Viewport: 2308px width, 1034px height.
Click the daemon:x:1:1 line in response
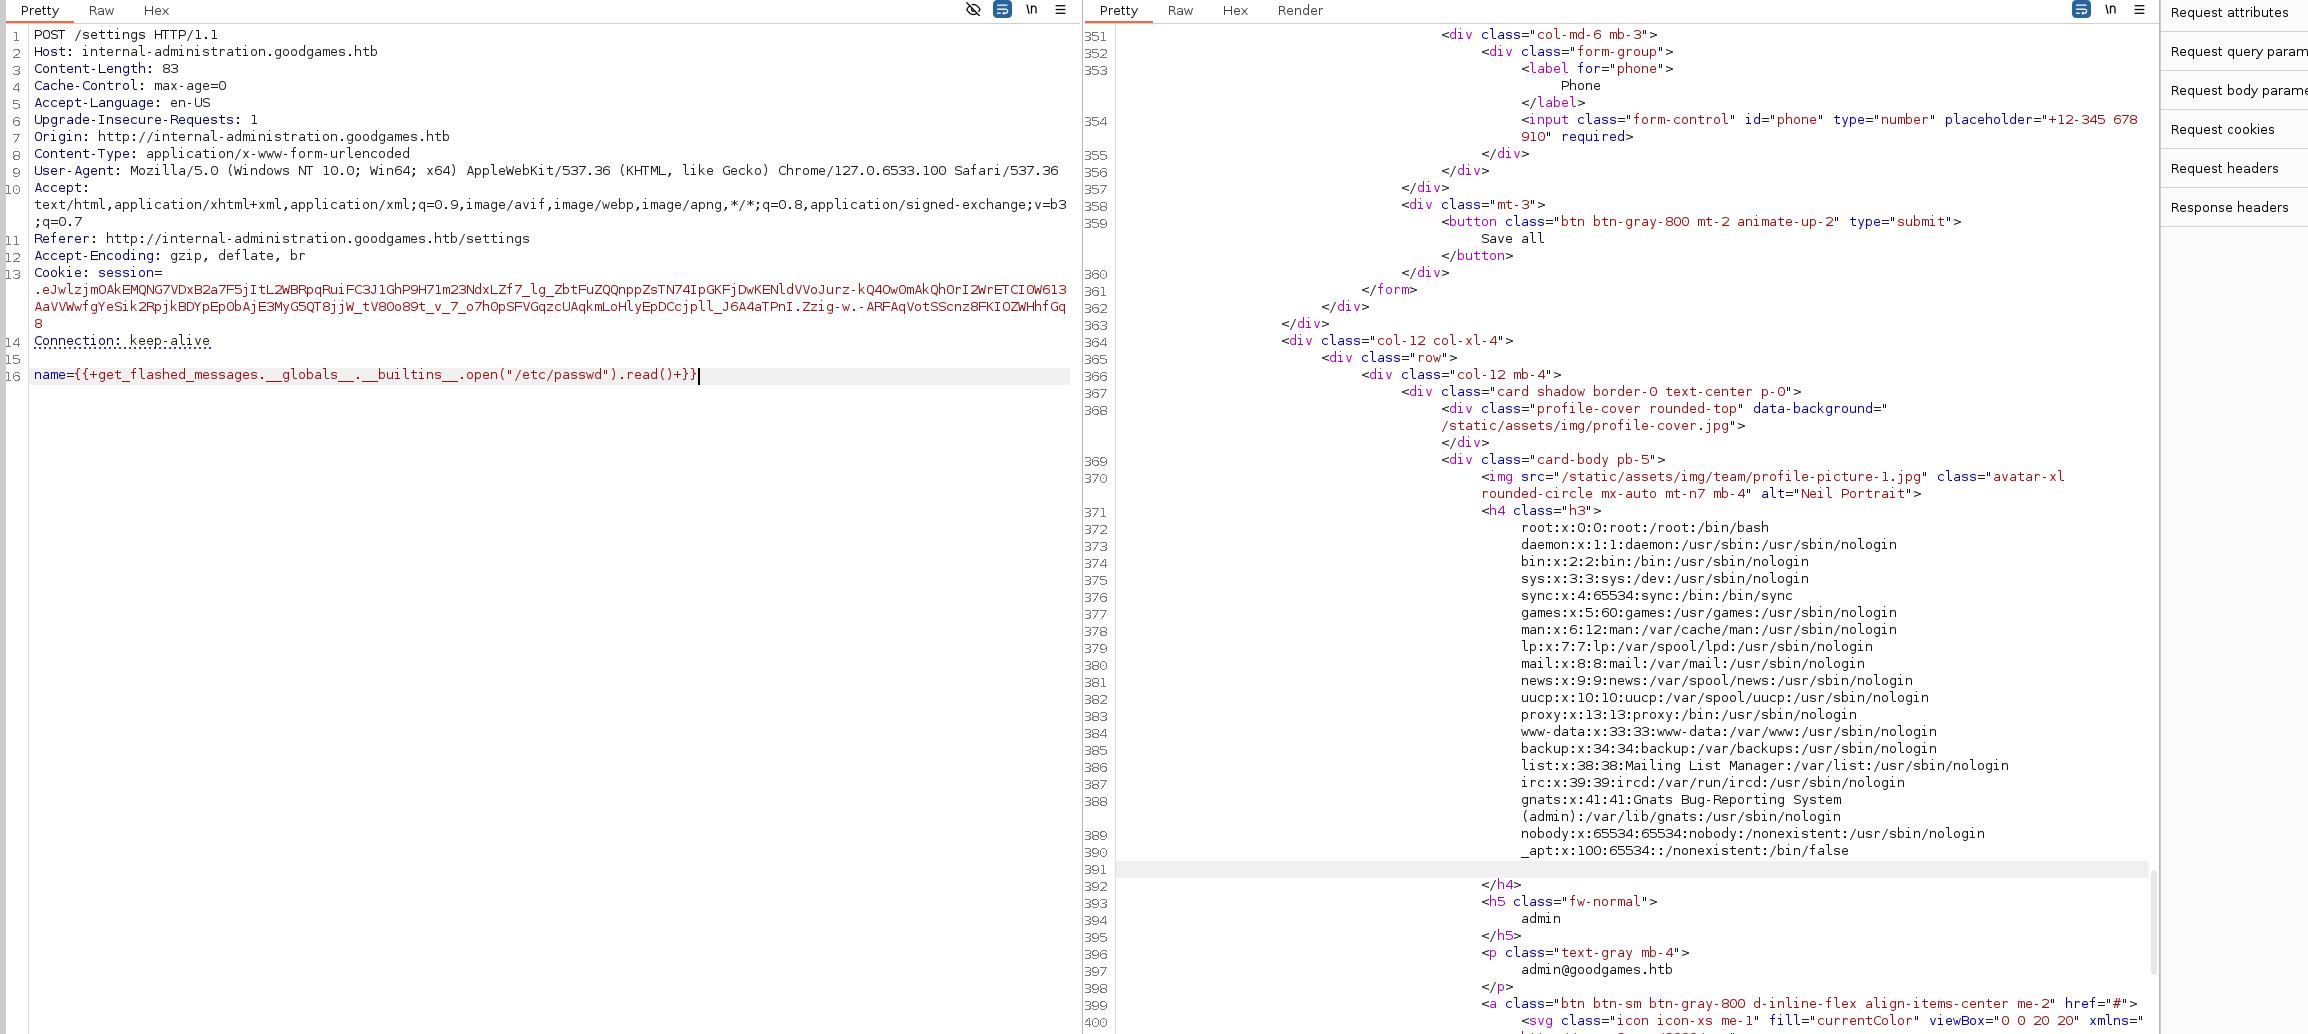tap(1708, 545)
